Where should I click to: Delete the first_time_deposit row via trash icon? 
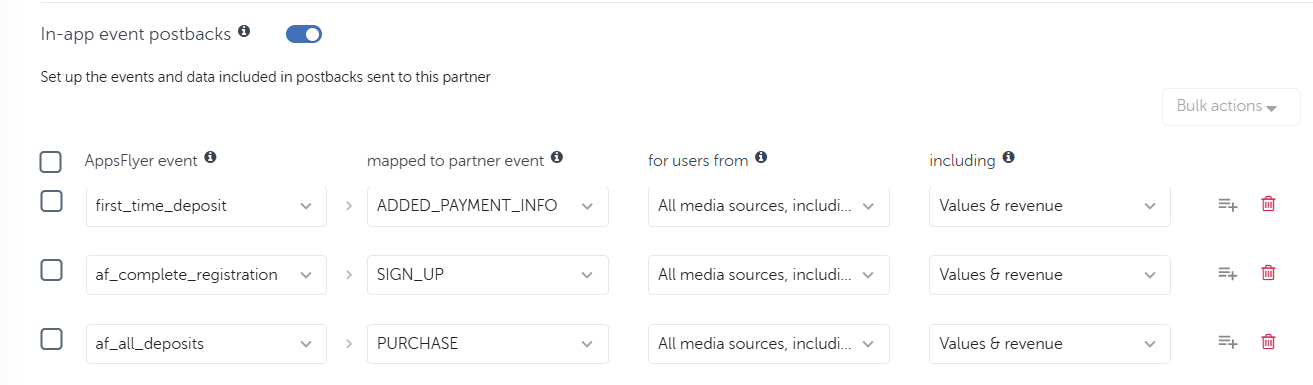pyautogui.click(x=1268, y=204)
